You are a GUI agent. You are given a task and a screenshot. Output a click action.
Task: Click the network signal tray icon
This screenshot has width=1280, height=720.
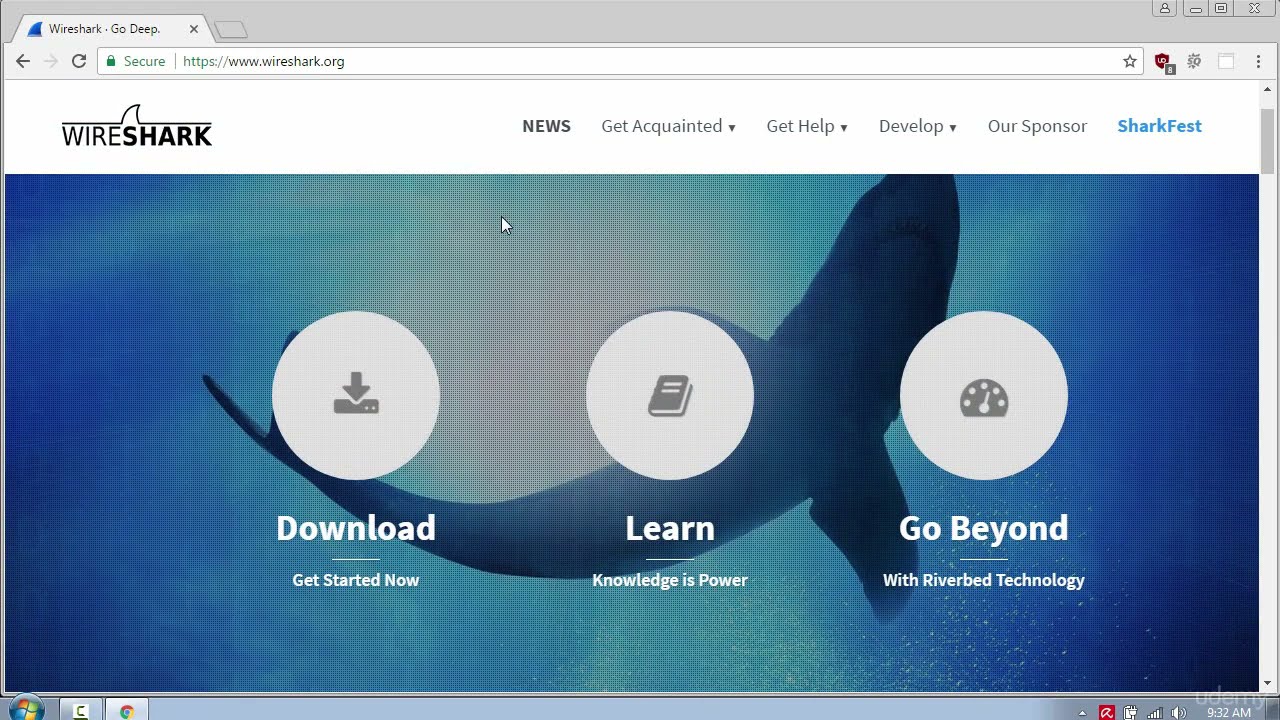point(1155,713)
